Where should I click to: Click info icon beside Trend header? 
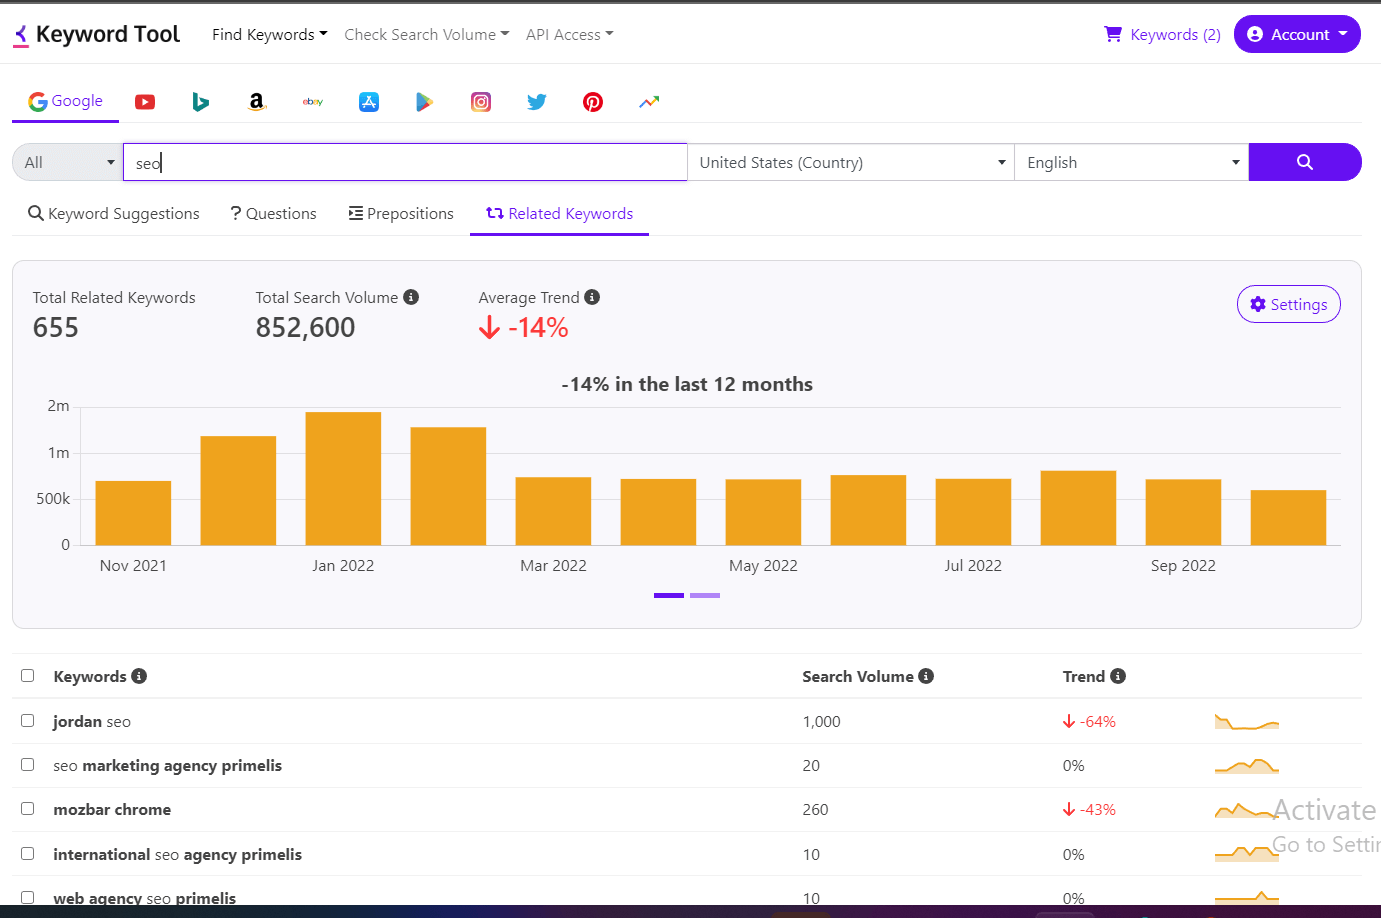coord(1118,676)
